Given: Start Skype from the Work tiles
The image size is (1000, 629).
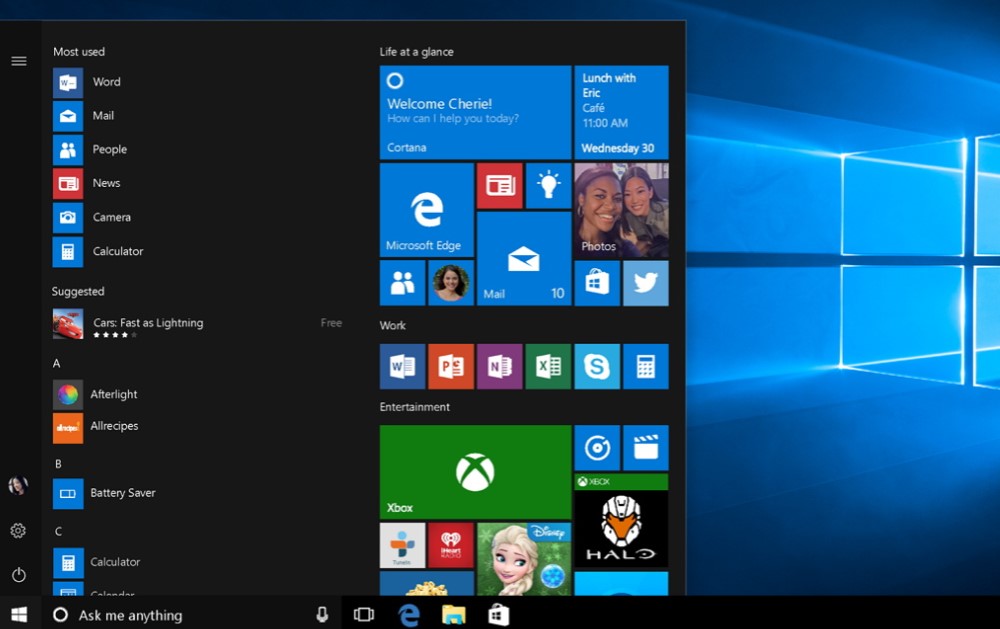Looking at the screenshot, I should tap(597, 366).
